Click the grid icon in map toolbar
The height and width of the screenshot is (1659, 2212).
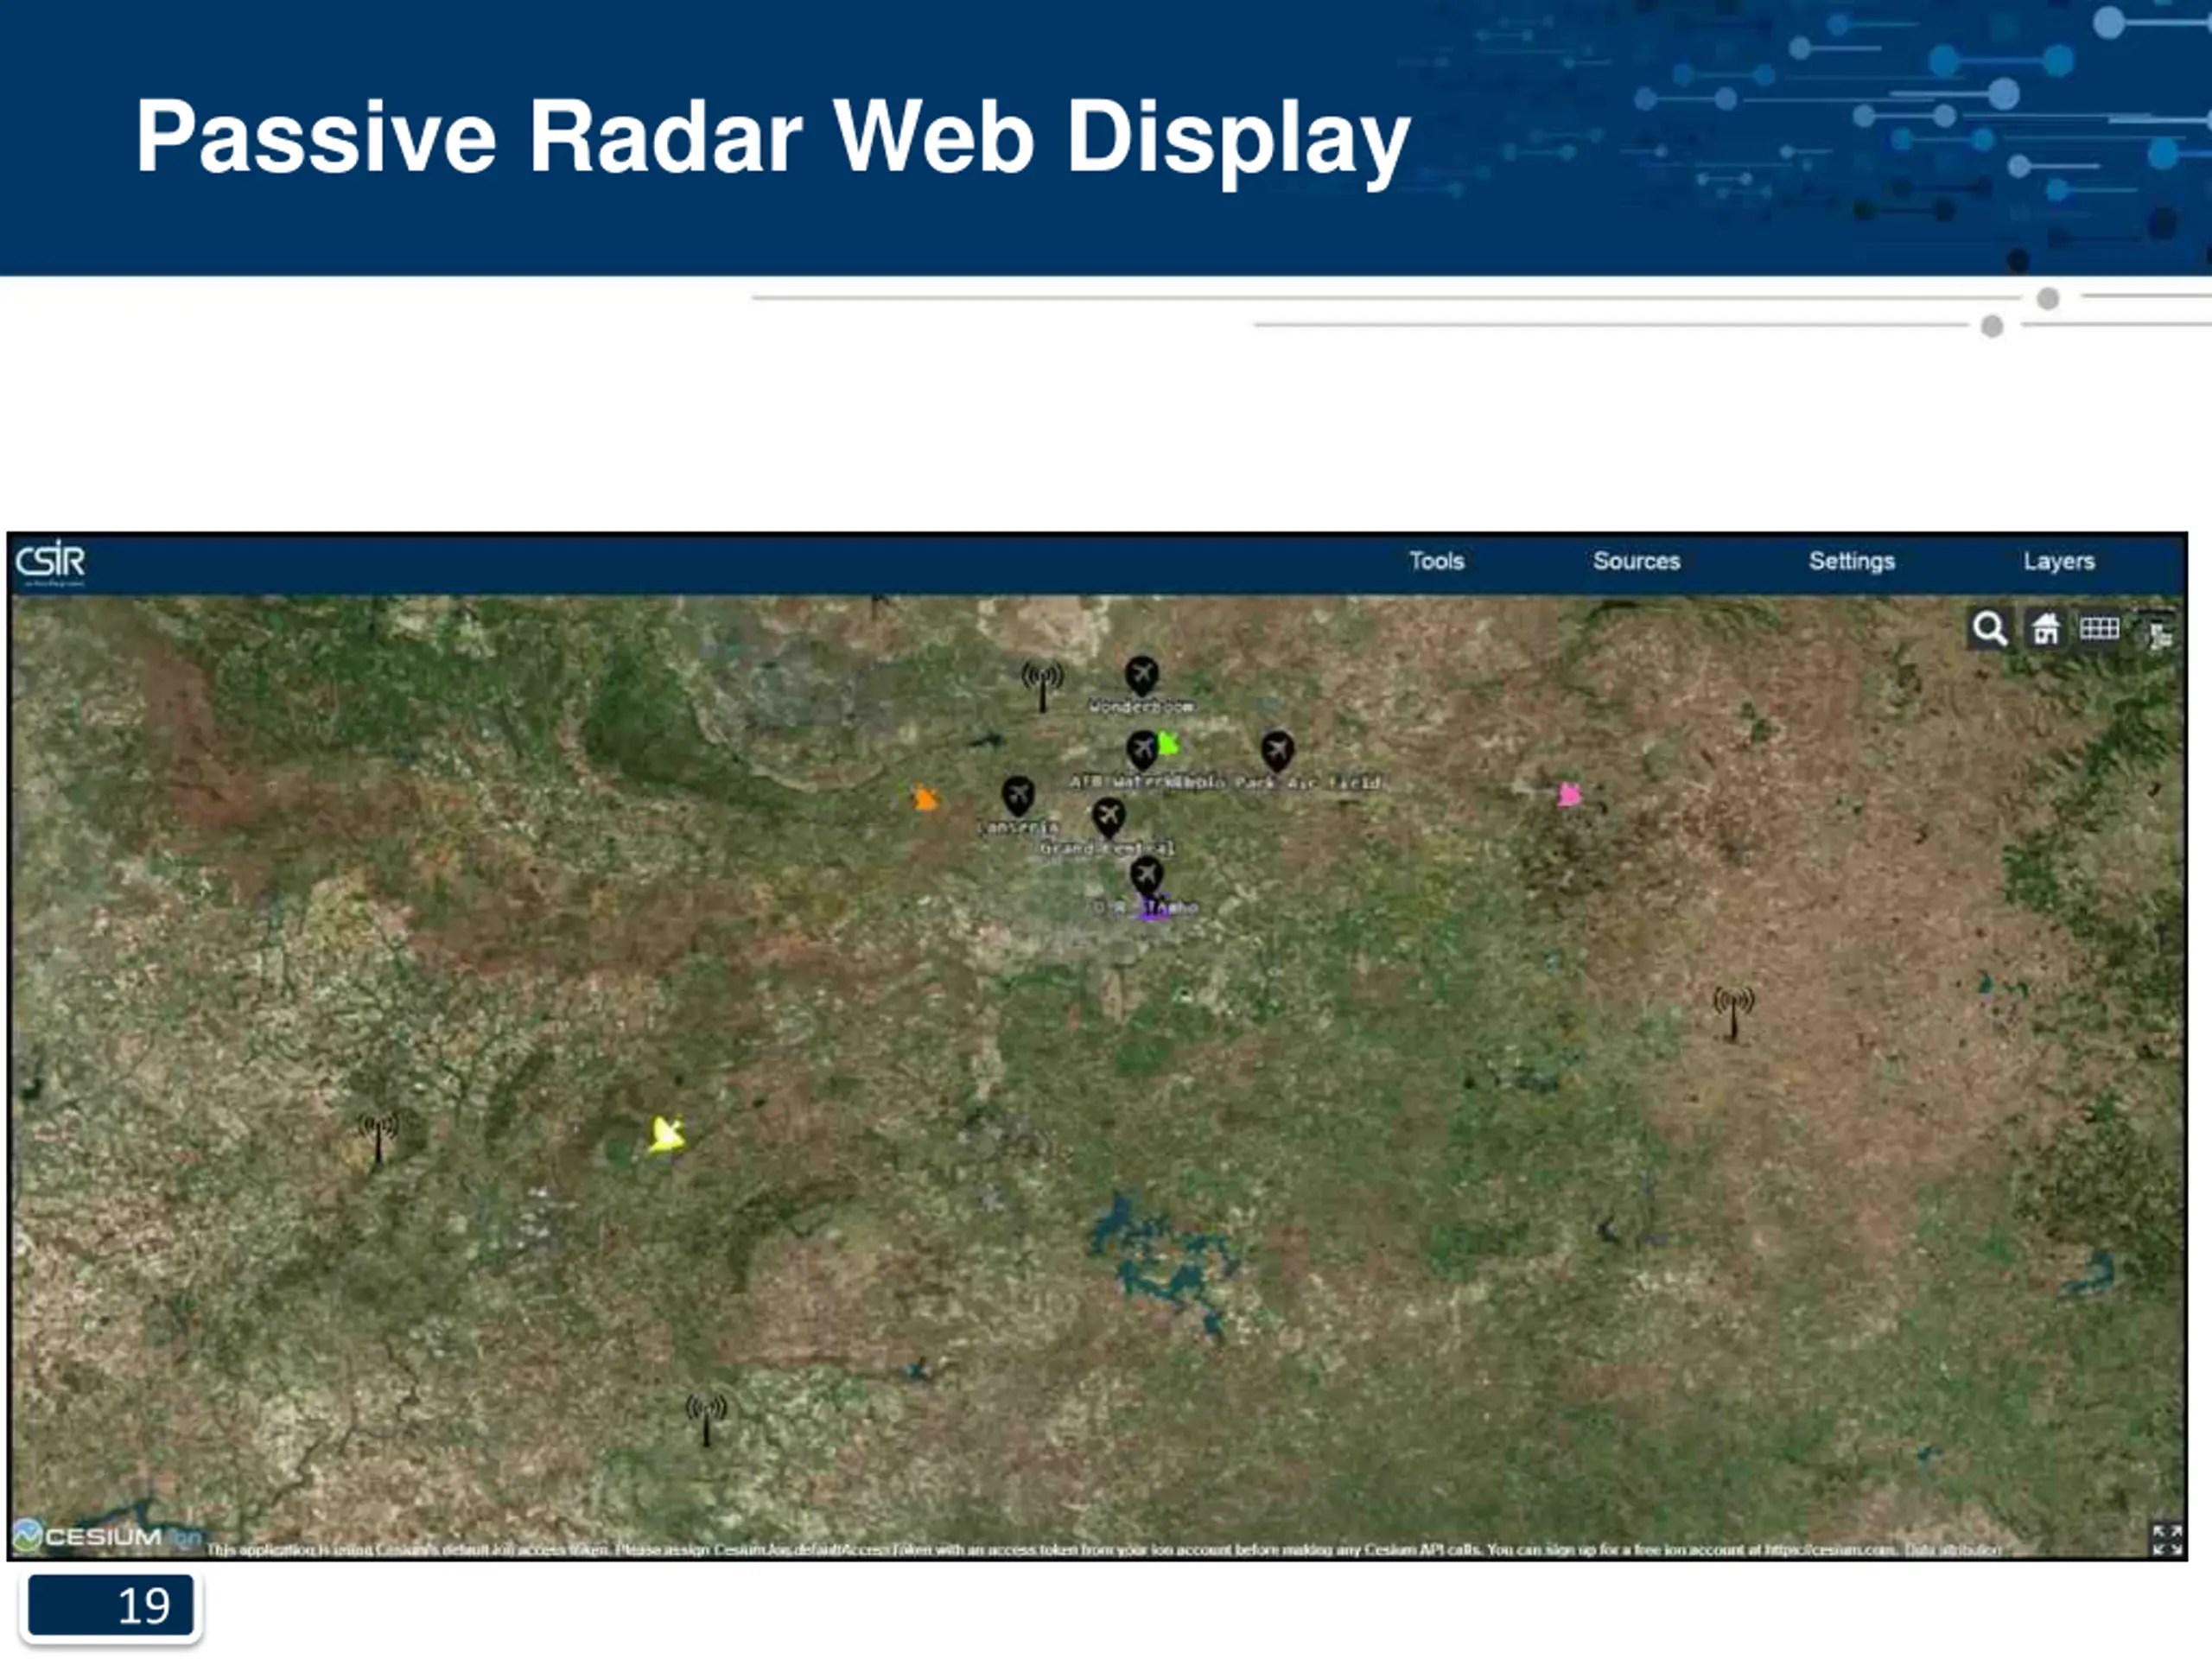[x=2099, y=629]
